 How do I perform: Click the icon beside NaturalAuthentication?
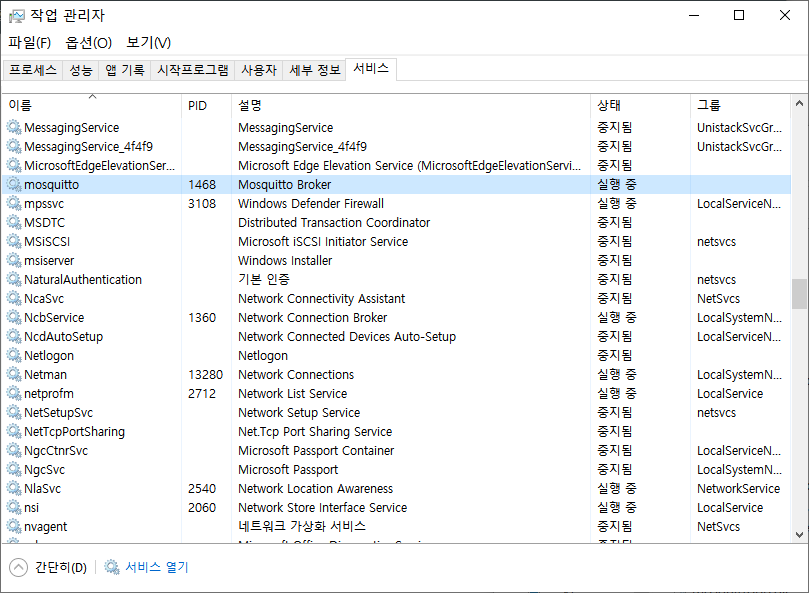pyautogui.click(x=14, y=279)
